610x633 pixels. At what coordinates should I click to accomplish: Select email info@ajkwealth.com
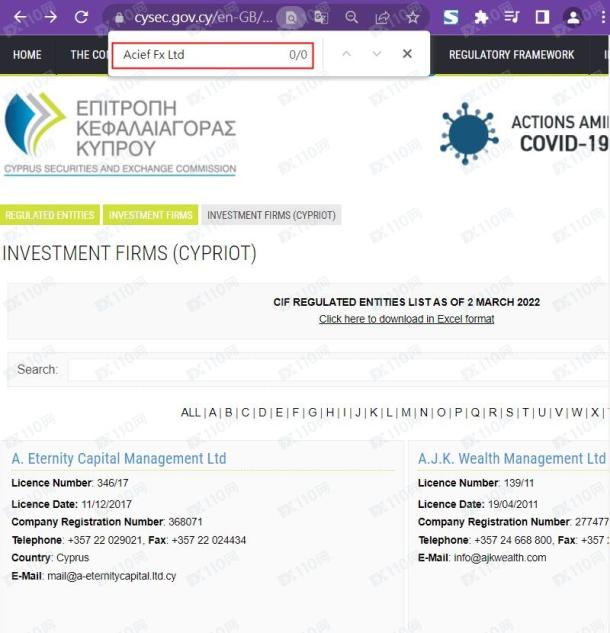(x=500, y=558)
